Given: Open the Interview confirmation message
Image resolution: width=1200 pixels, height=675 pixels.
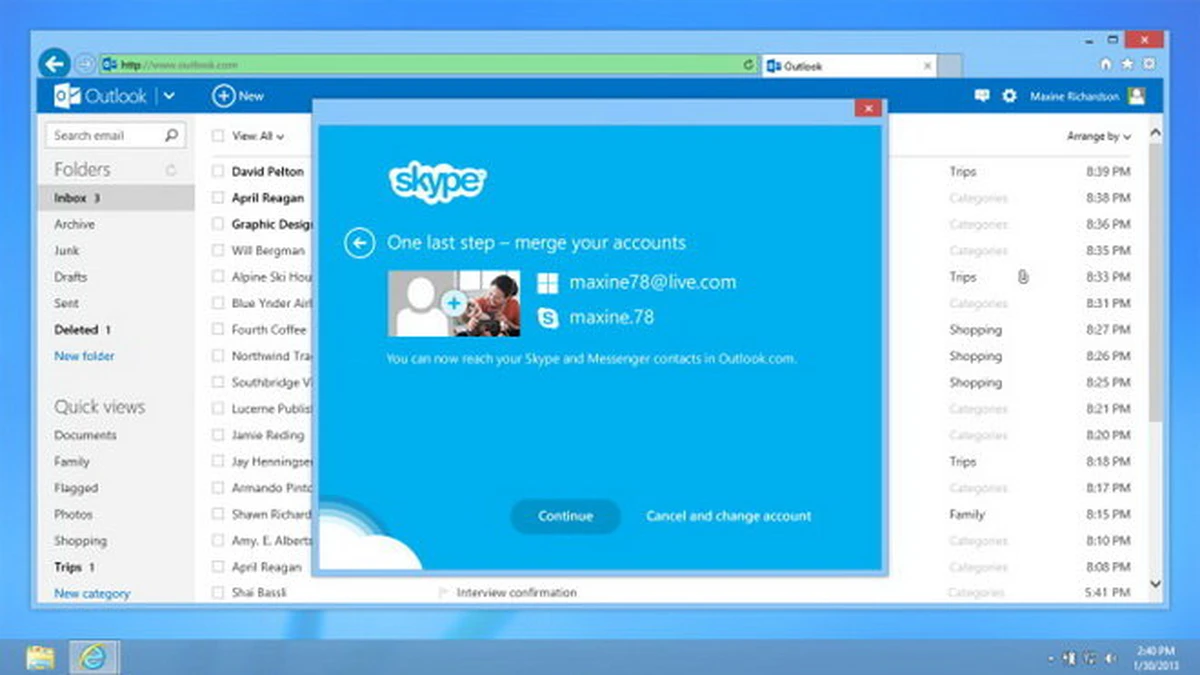Looking at the screenshot, I should [x=516, y=593].
